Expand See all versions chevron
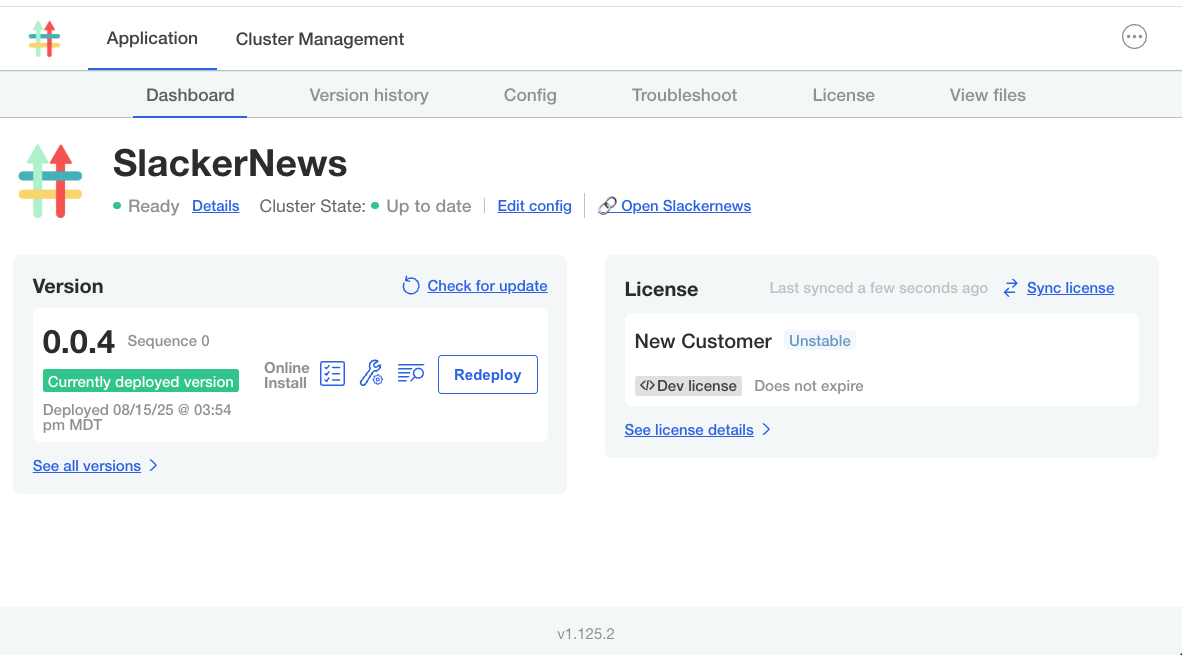The image size is (1182, 655). (152, 465)
